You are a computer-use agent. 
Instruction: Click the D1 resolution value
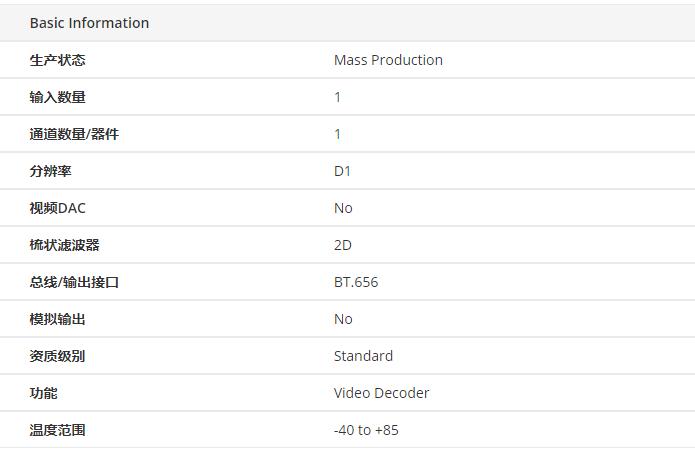pyautogui.click(x=342, y=171)
